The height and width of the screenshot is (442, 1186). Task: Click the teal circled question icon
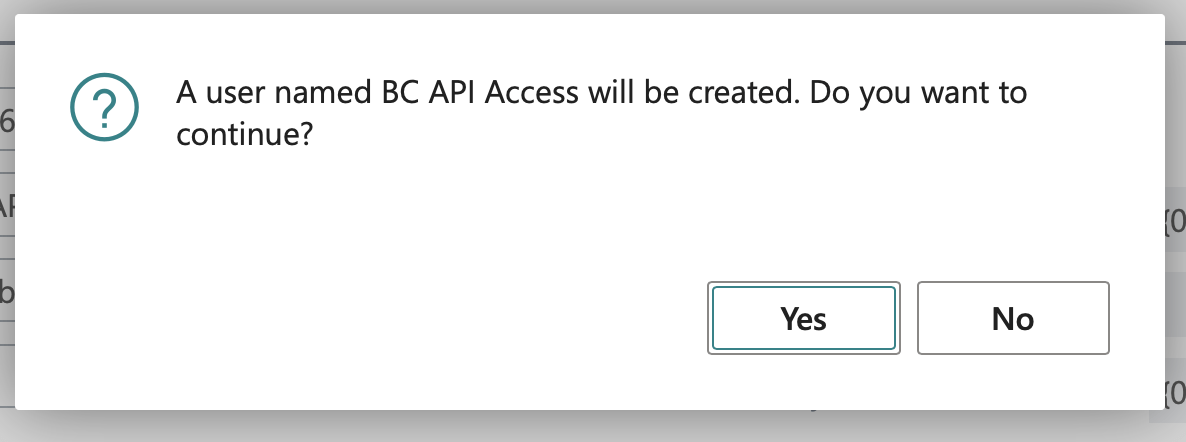point(108,111)
